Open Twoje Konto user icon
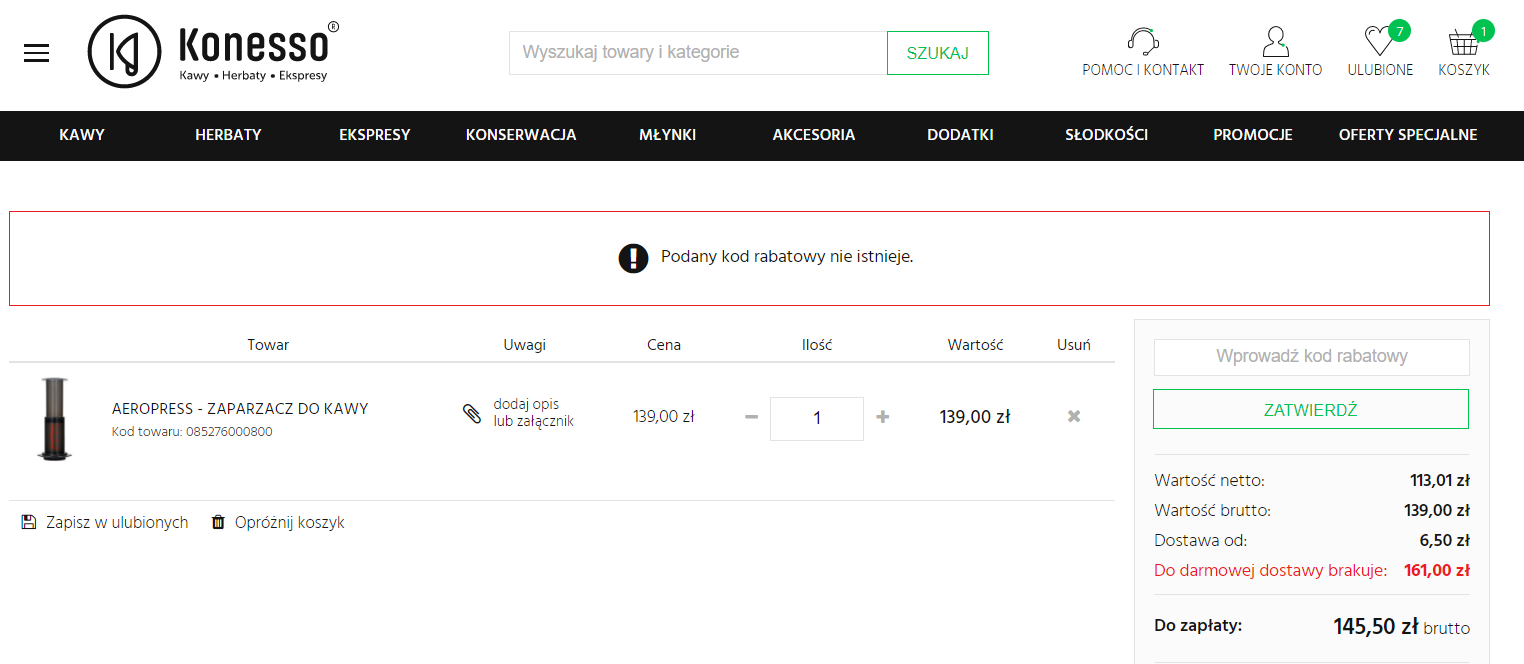 [x=1275, y=42]
